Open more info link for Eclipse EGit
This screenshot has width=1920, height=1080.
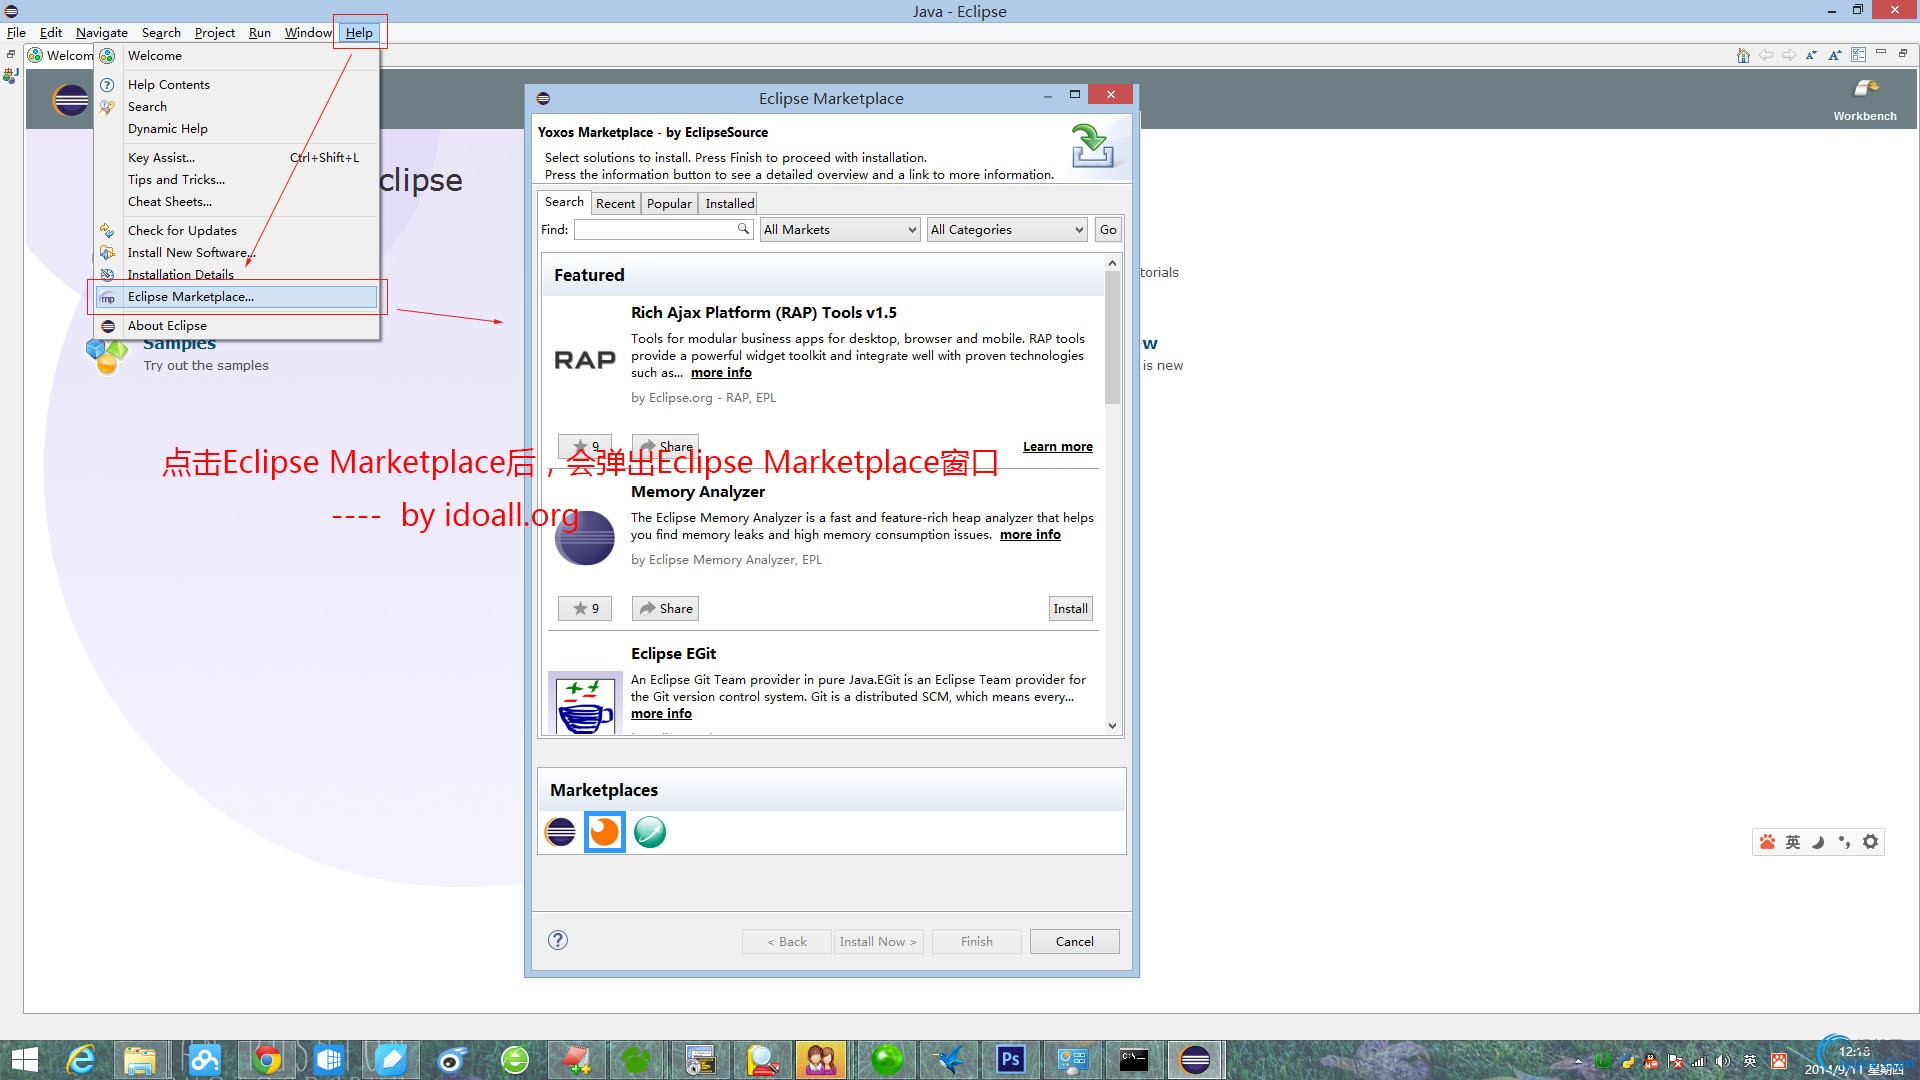click(661, 714)
